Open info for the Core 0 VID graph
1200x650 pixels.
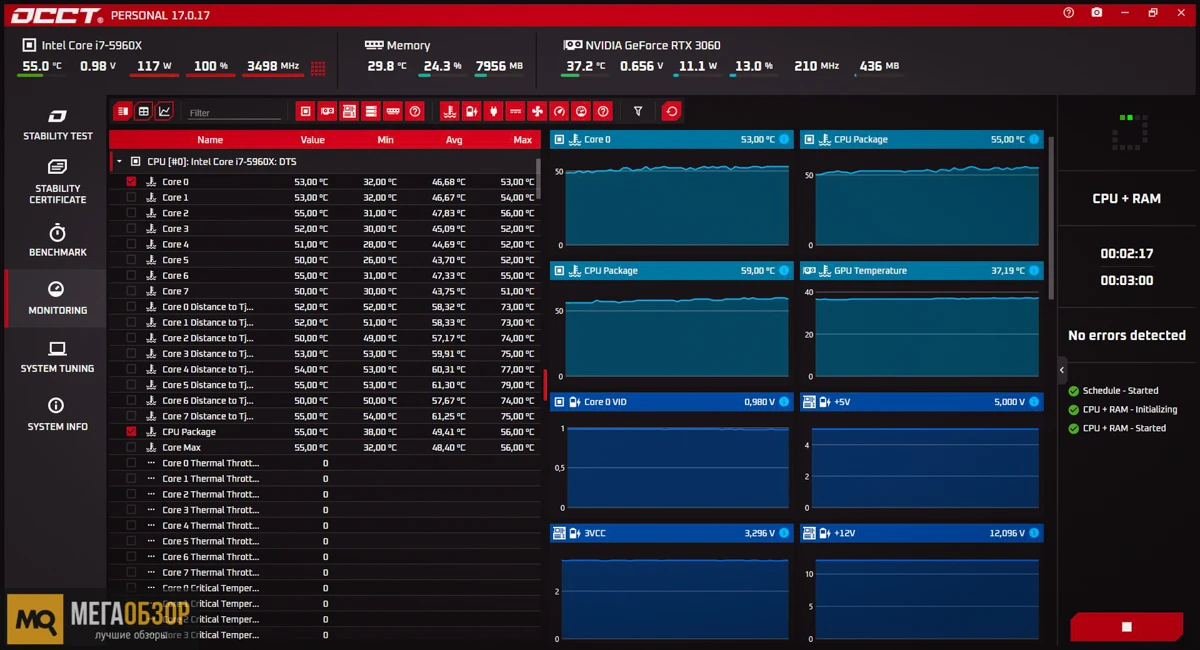[x=783, y=401]
